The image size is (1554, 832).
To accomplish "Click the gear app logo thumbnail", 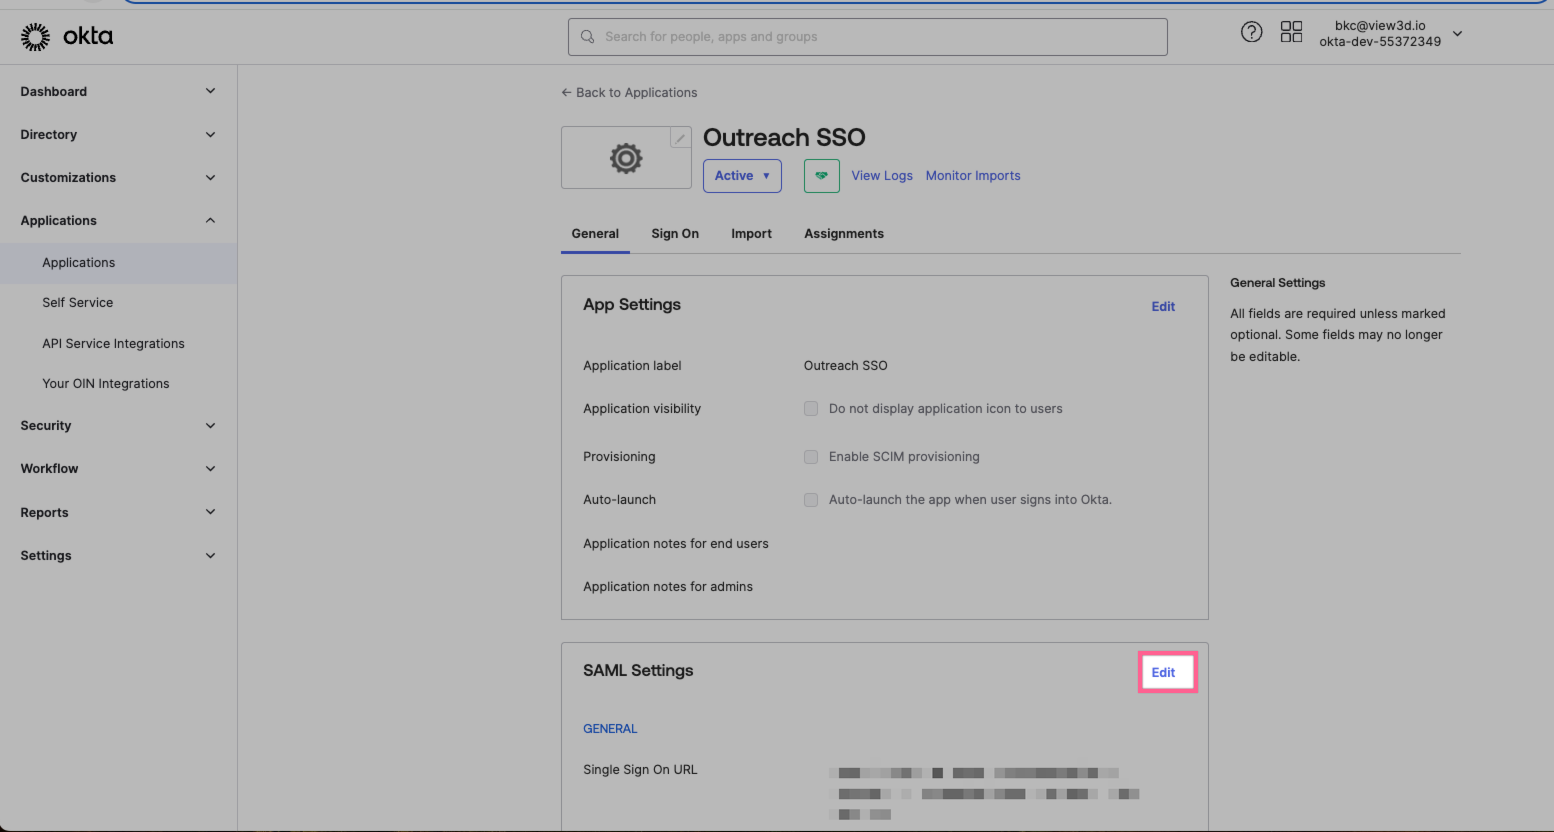I will [626, 158].
